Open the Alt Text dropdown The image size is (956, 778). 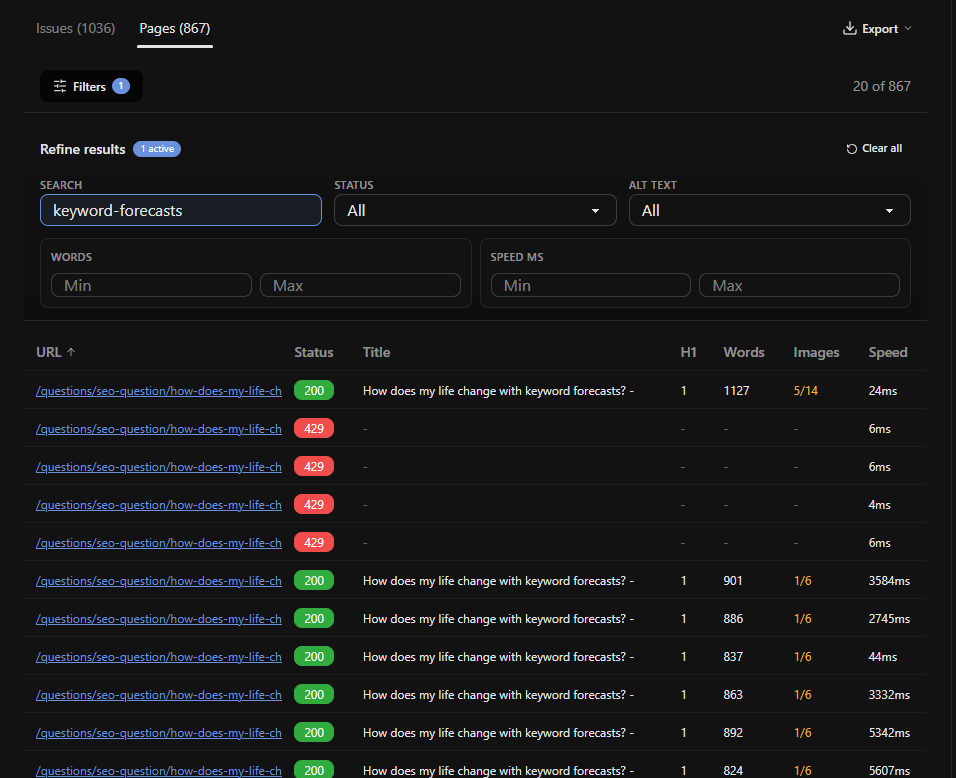tap(769, 210)
